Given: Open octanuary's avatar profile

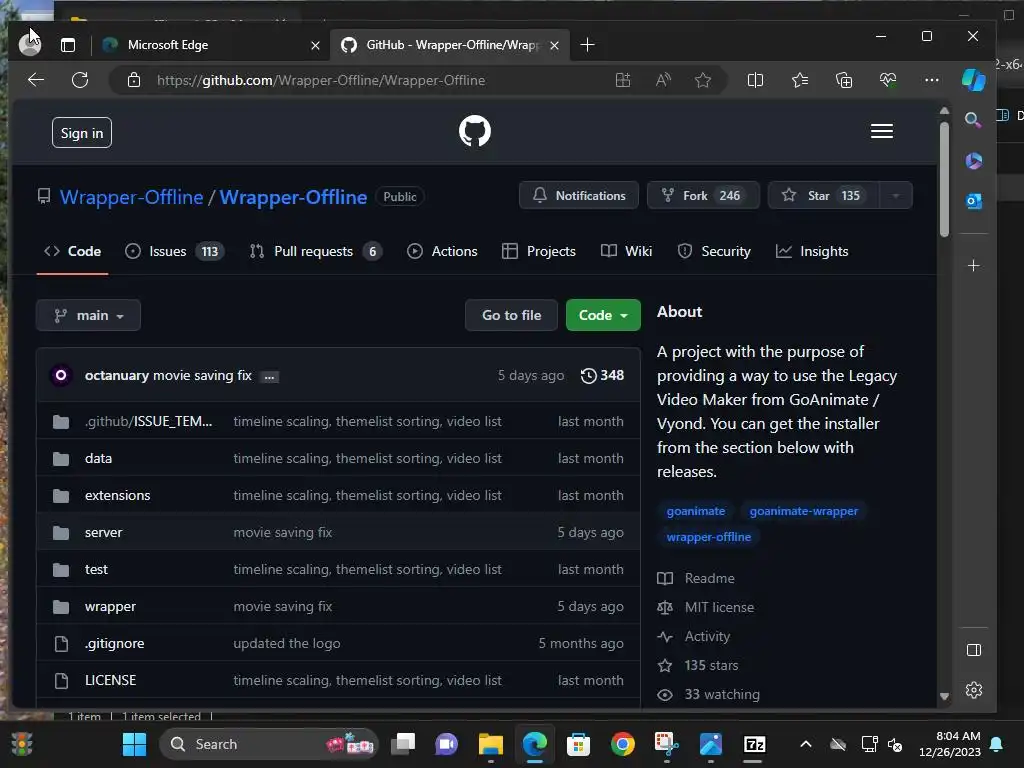Looking at the screenshot, I should pos(61,376).
